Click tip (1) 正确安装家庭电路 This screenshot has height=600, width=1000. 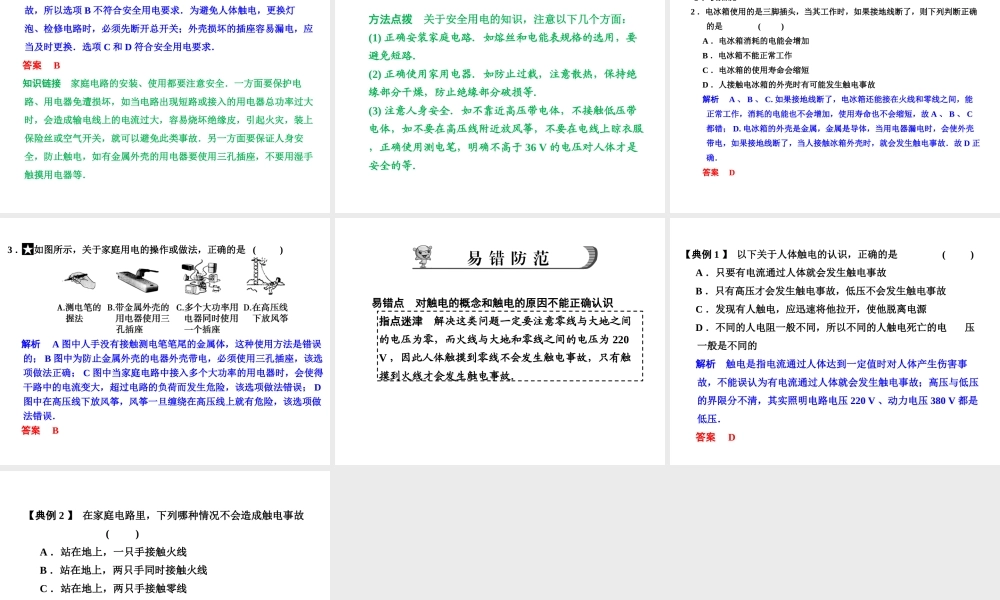pos(503,47)
